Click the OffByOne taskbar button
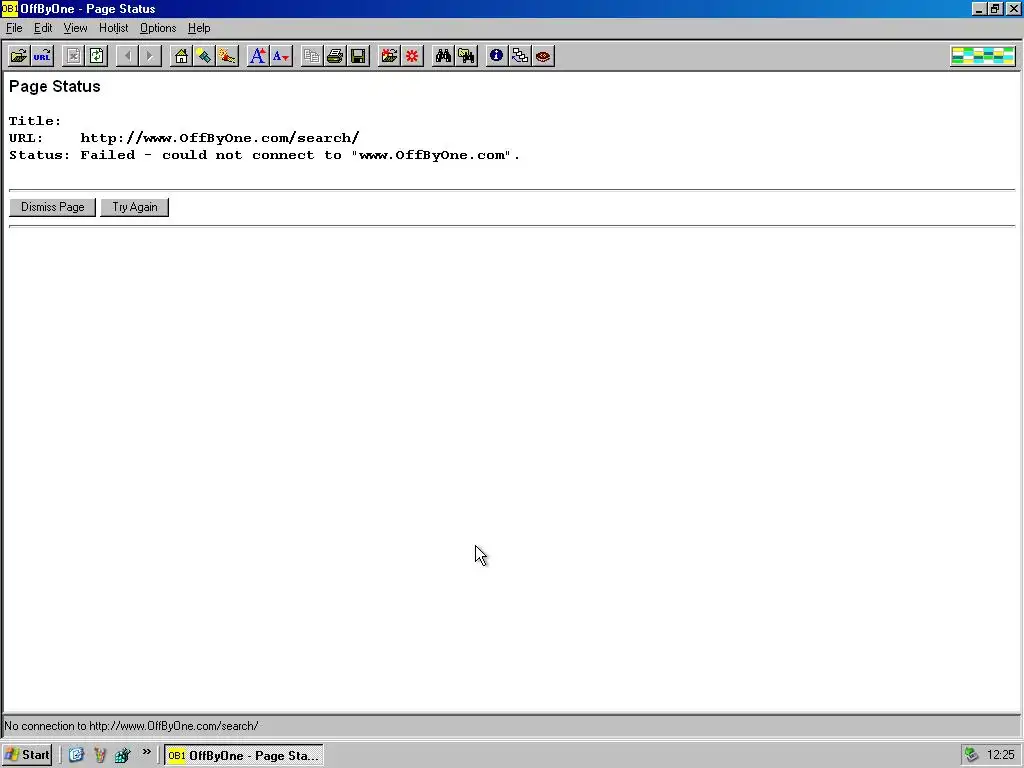This screenshot has height=768, width=1024. coord(244,755)
